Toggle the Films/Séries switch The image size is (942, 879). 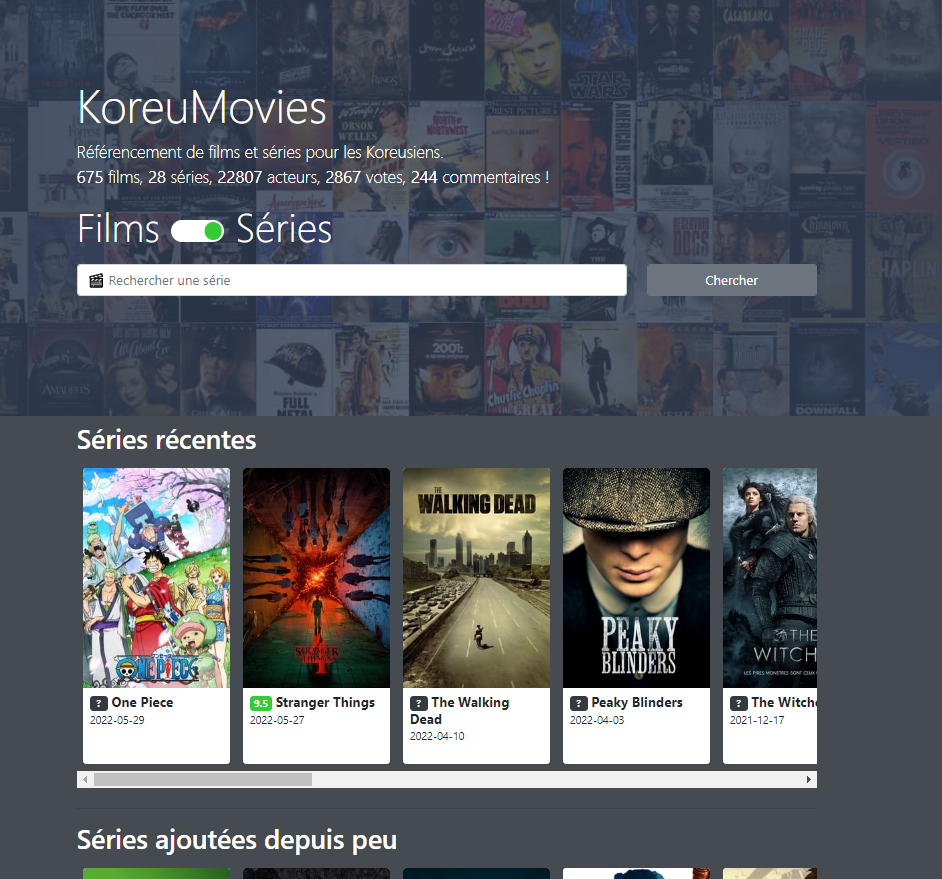pos(197,231)
